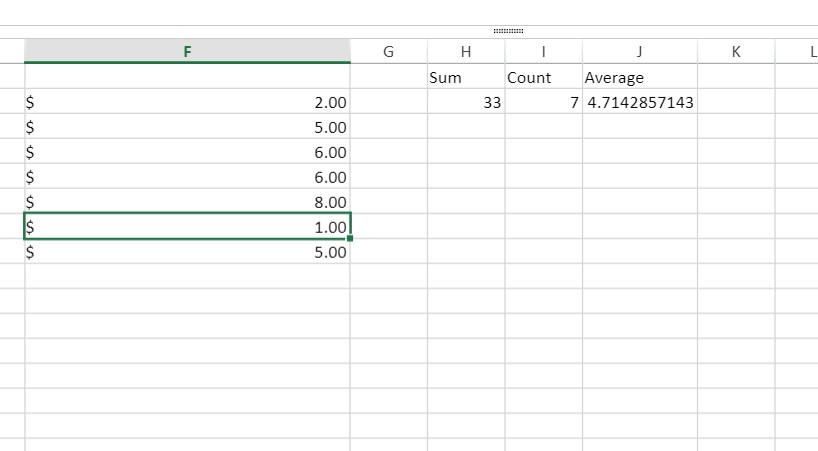This screenshot has width=818, height=451.
Task: Click the column G header
Action: coord(388,51)
